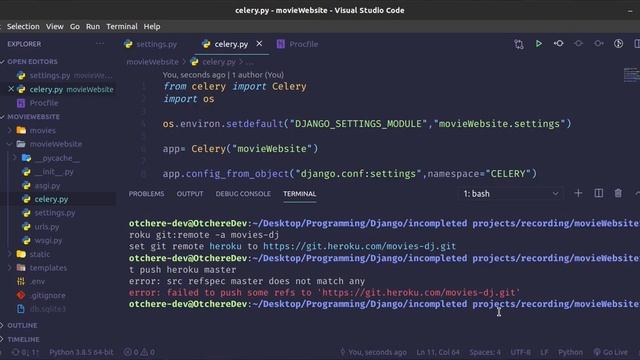Change Spaces: 4 indentation setting

tap(485, 352)
